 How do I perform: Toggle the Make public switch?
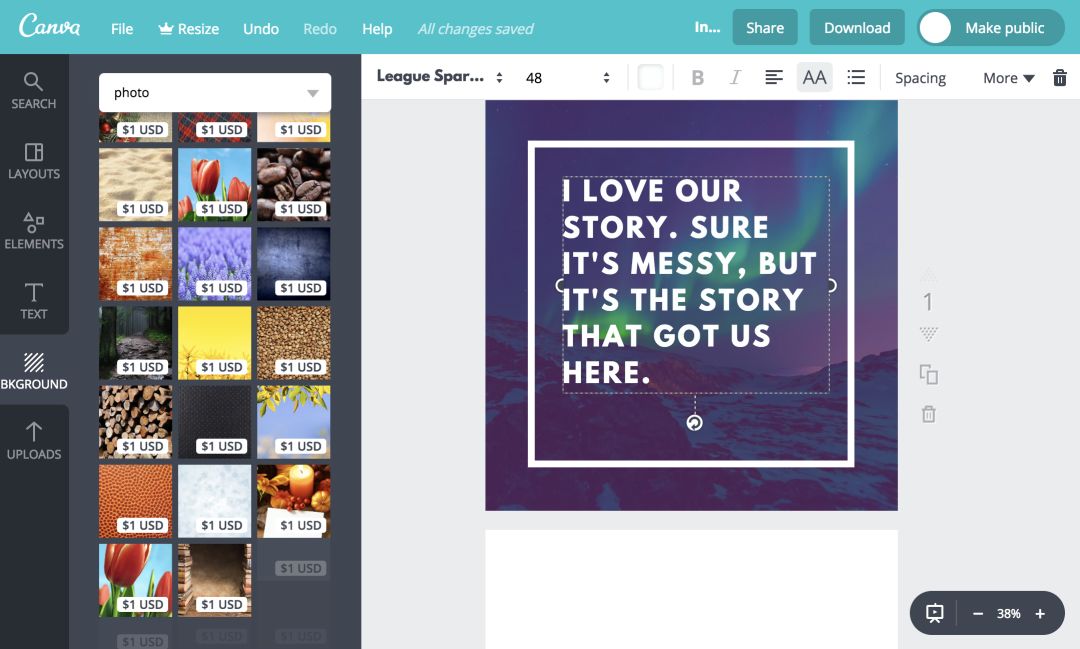(x=990, y=28)
